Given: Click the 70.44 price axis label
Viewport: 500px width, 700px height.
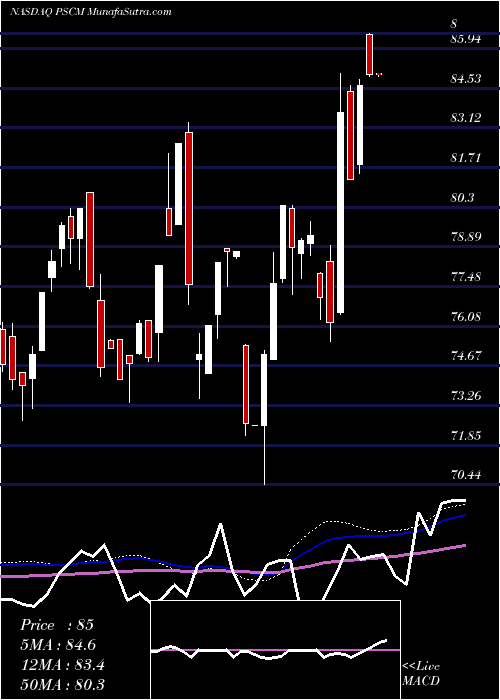Looking at the screenshot, I should tap(466, 475).
